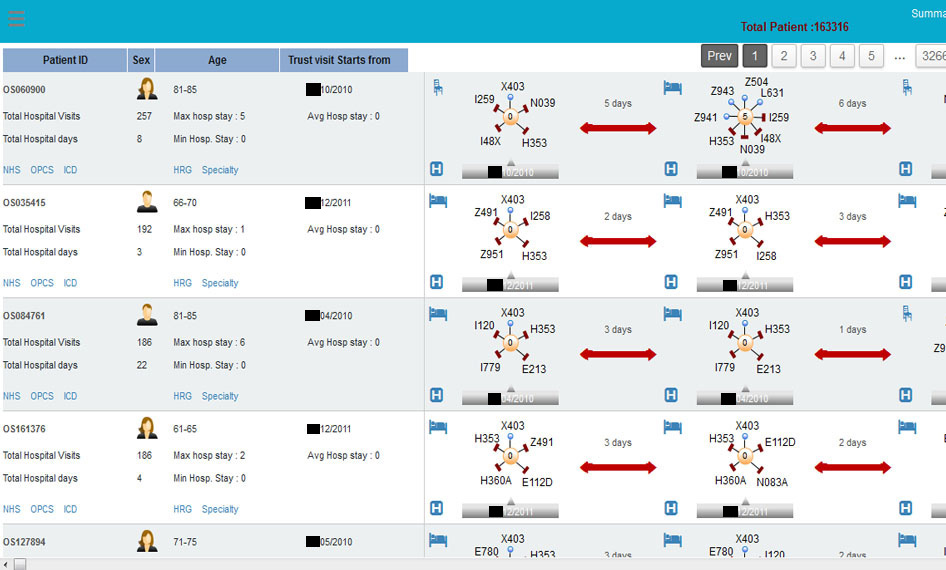This screenshot has height=570, width=946.
Task: Open Specialty link for patient OS060900
Action: point(220,170)
